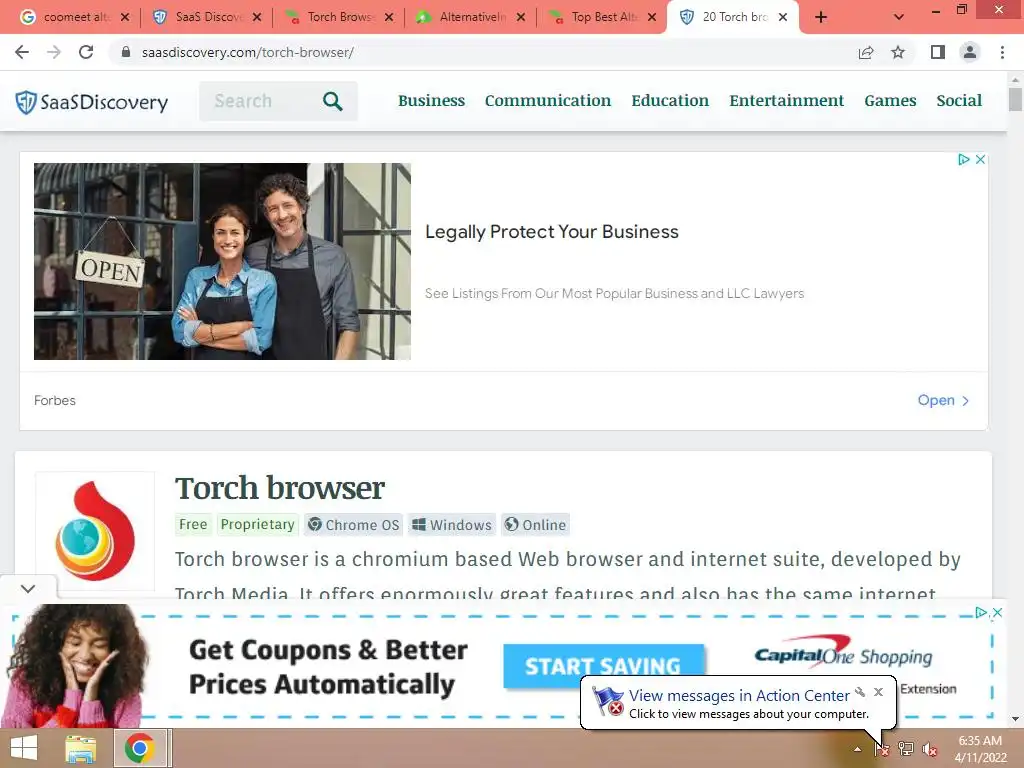This screenshot has width=1024, height=768.
Task: Close the Forbes ad with X
Action: 980,159
